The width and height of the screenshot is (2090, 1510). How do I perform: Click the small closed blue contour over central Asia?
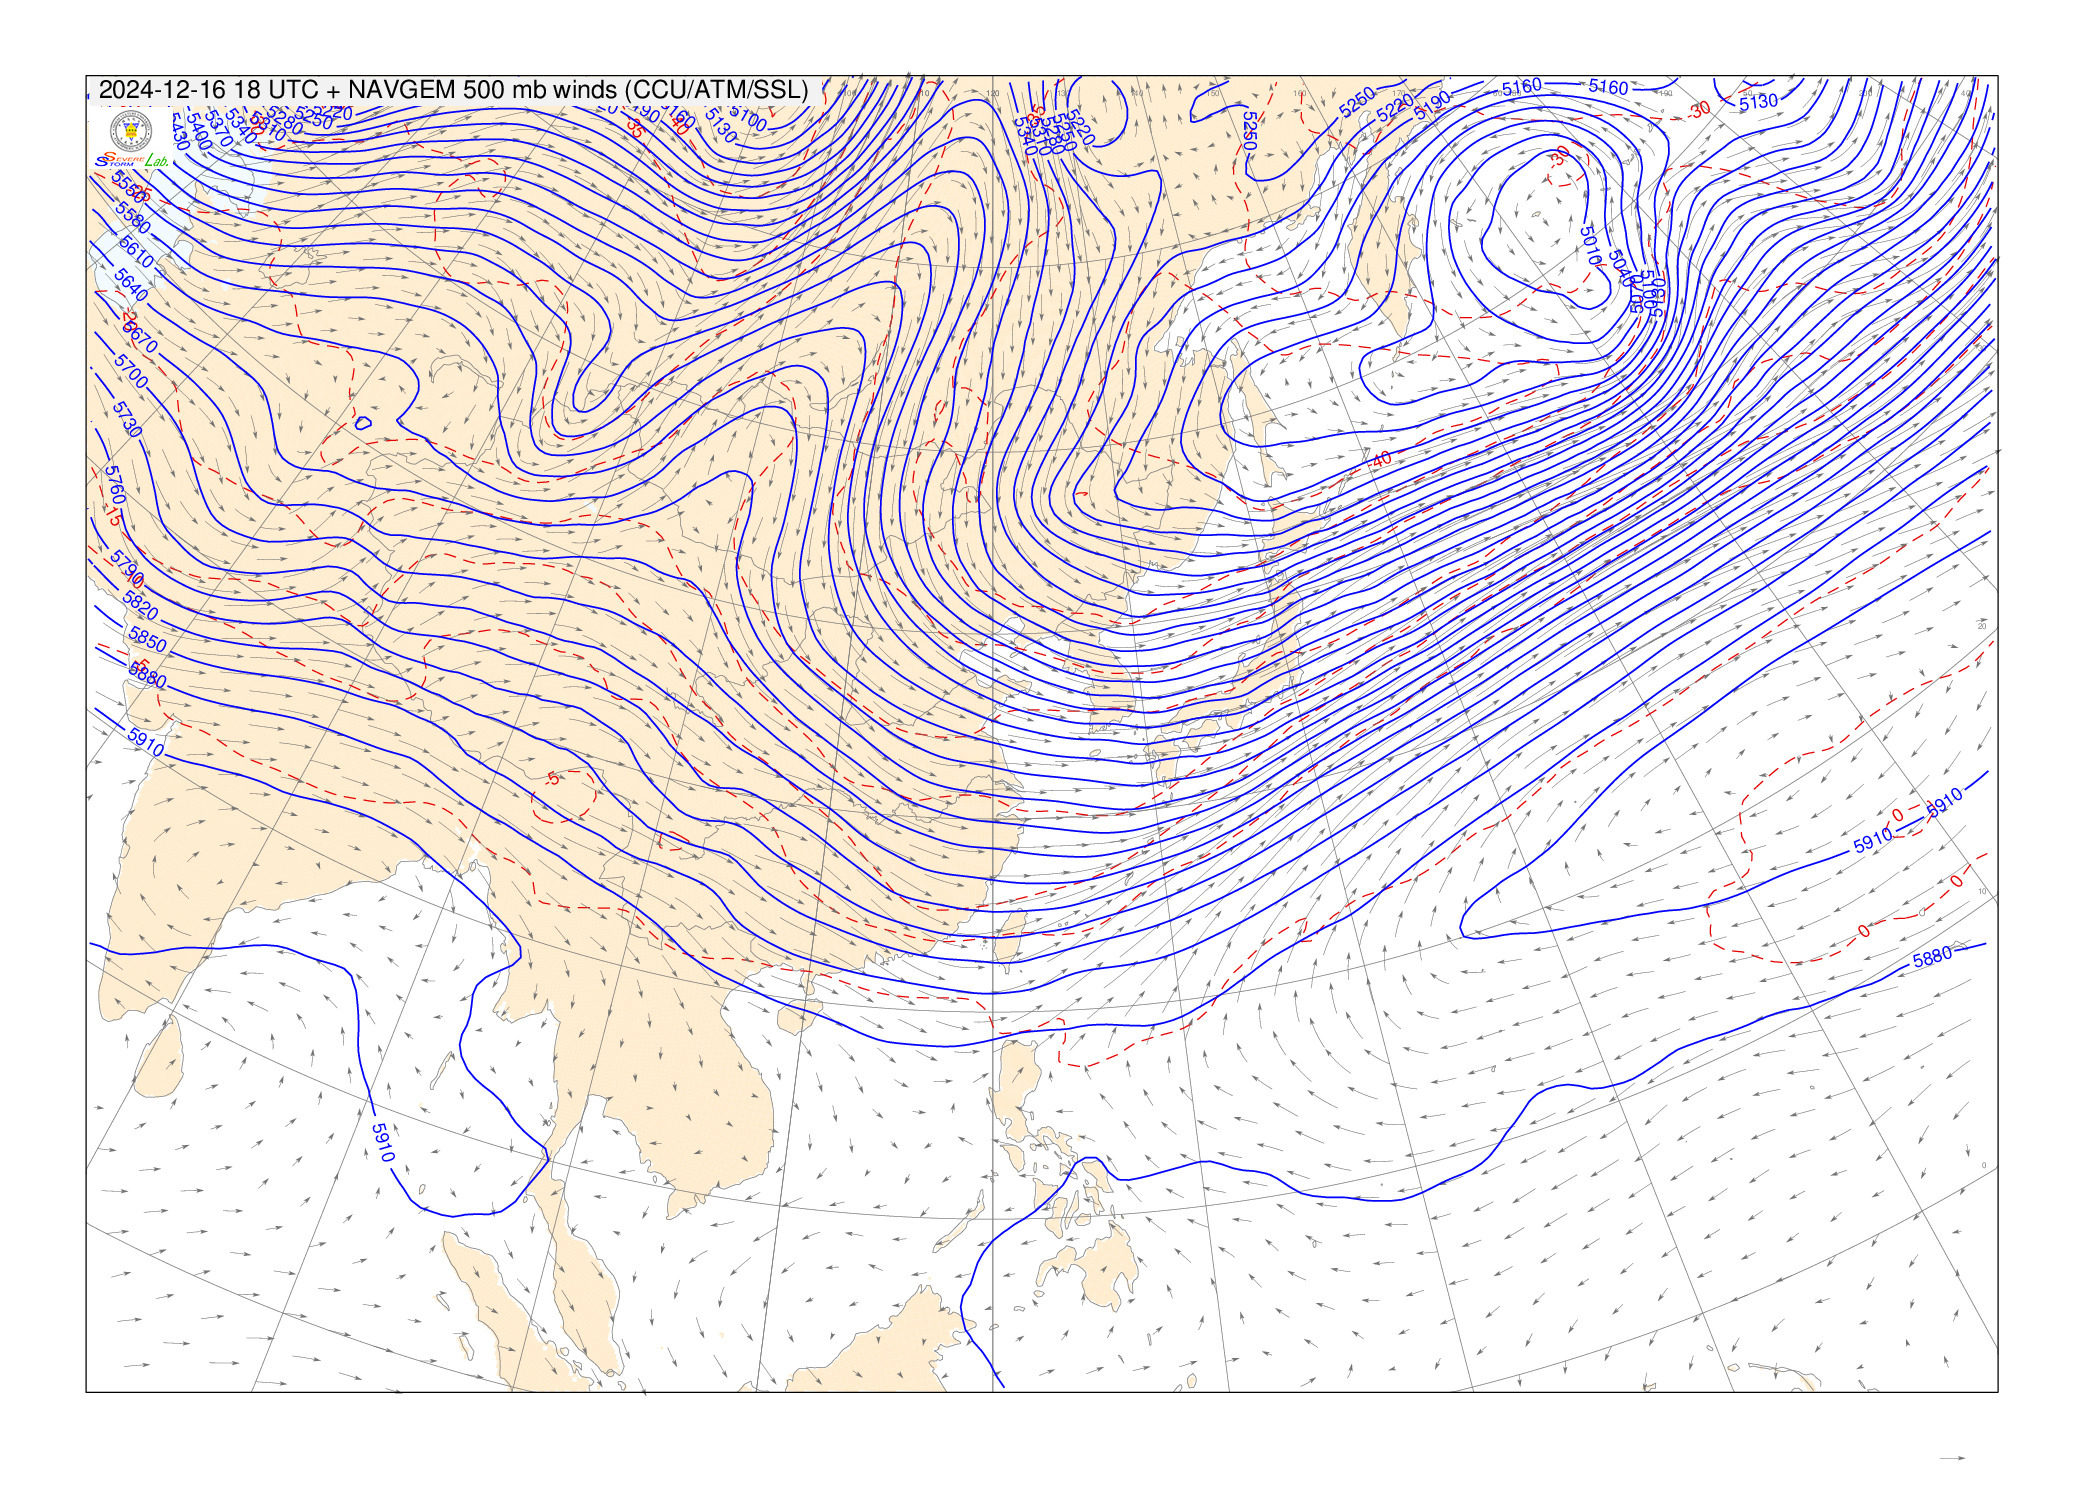[x=363, y=423]
